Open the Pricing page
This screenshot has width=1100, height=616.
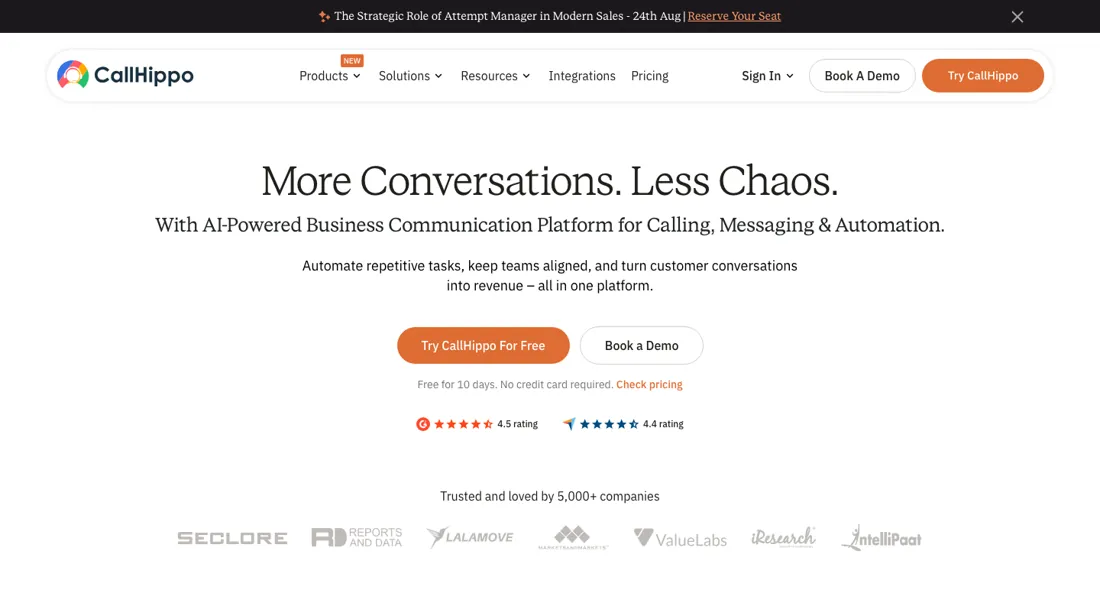[650, 76]
